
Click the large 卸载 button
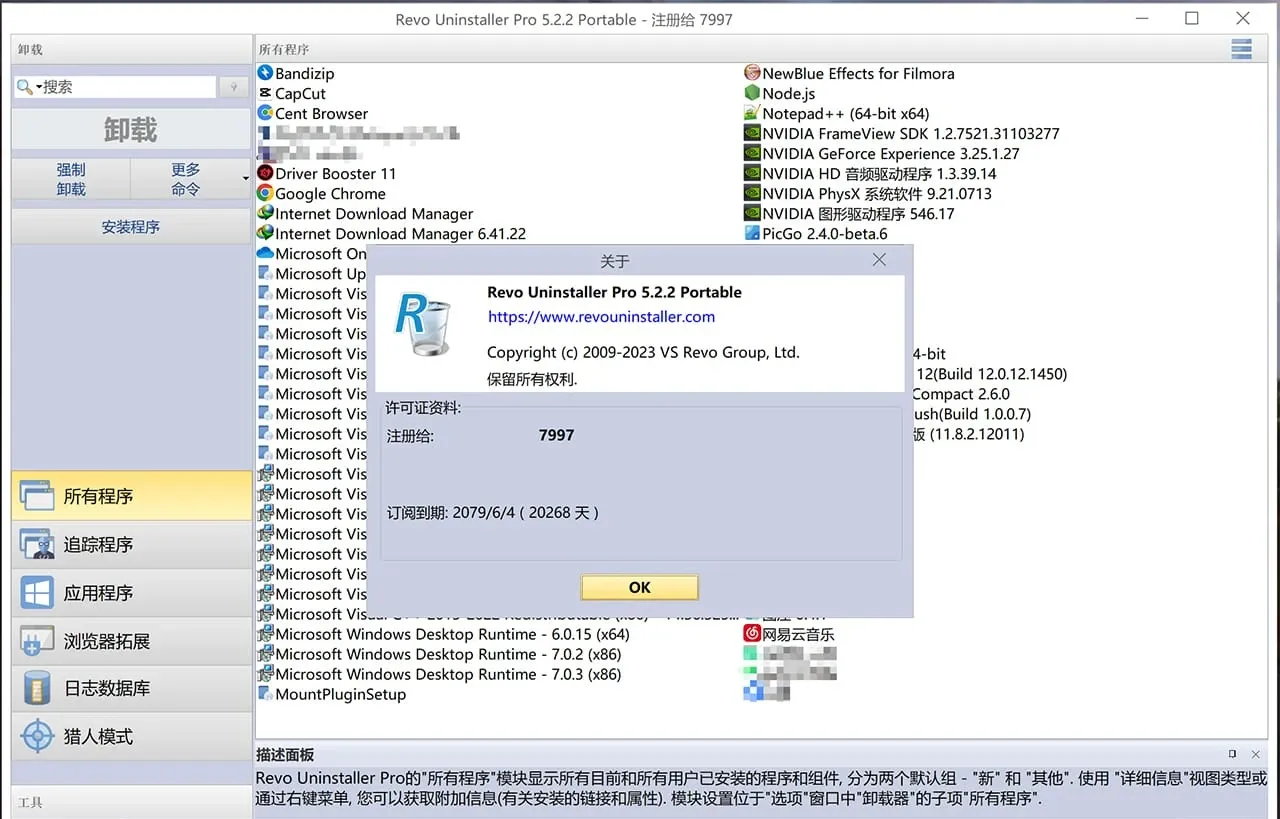click(131, 130)
